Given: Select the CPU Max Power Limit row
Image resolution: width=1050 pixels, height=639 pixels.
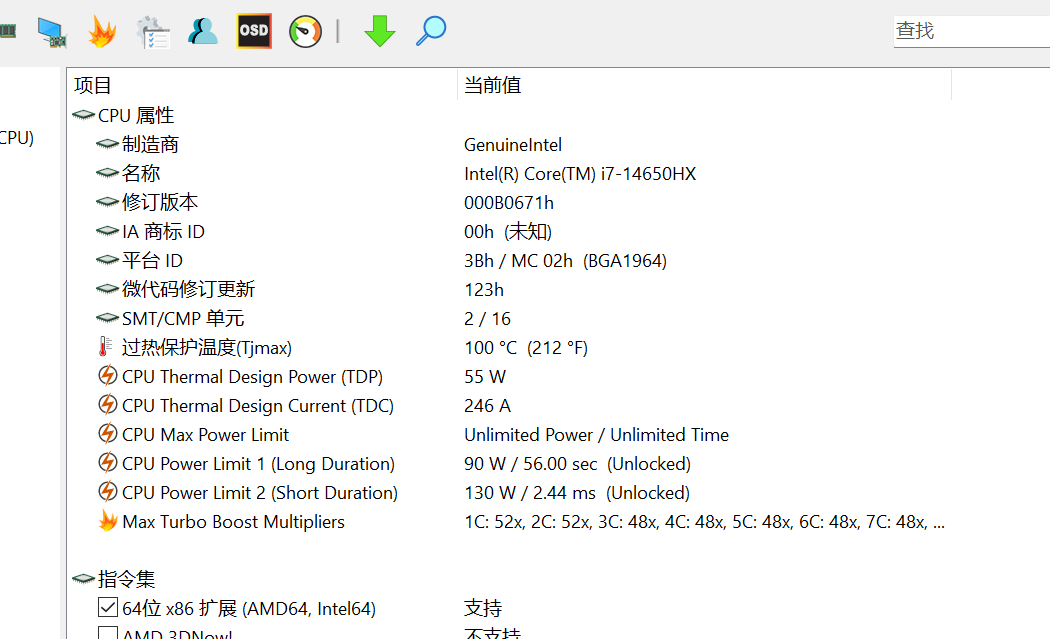Looking at the screenshot, I should coord(206,435).
